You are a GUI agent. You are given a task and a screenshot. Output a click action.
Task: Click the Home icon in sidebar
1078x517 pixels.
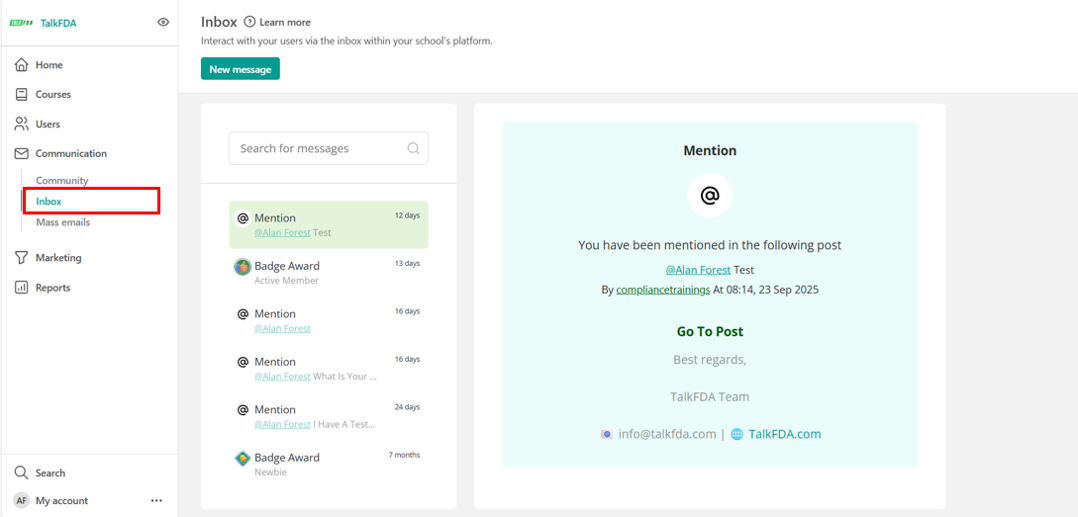pyautogui.click(x=21, y=65)
